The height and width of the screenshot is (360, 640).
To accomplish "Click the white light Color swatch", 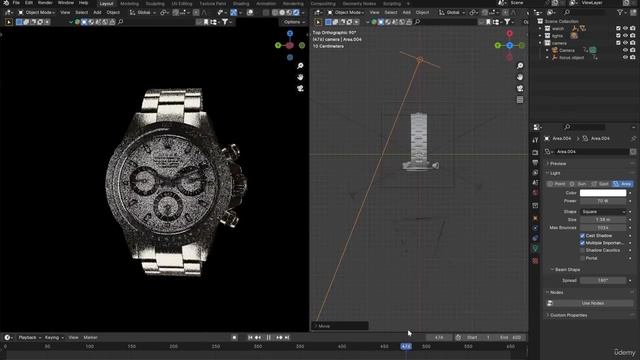I will click(603, 193).
